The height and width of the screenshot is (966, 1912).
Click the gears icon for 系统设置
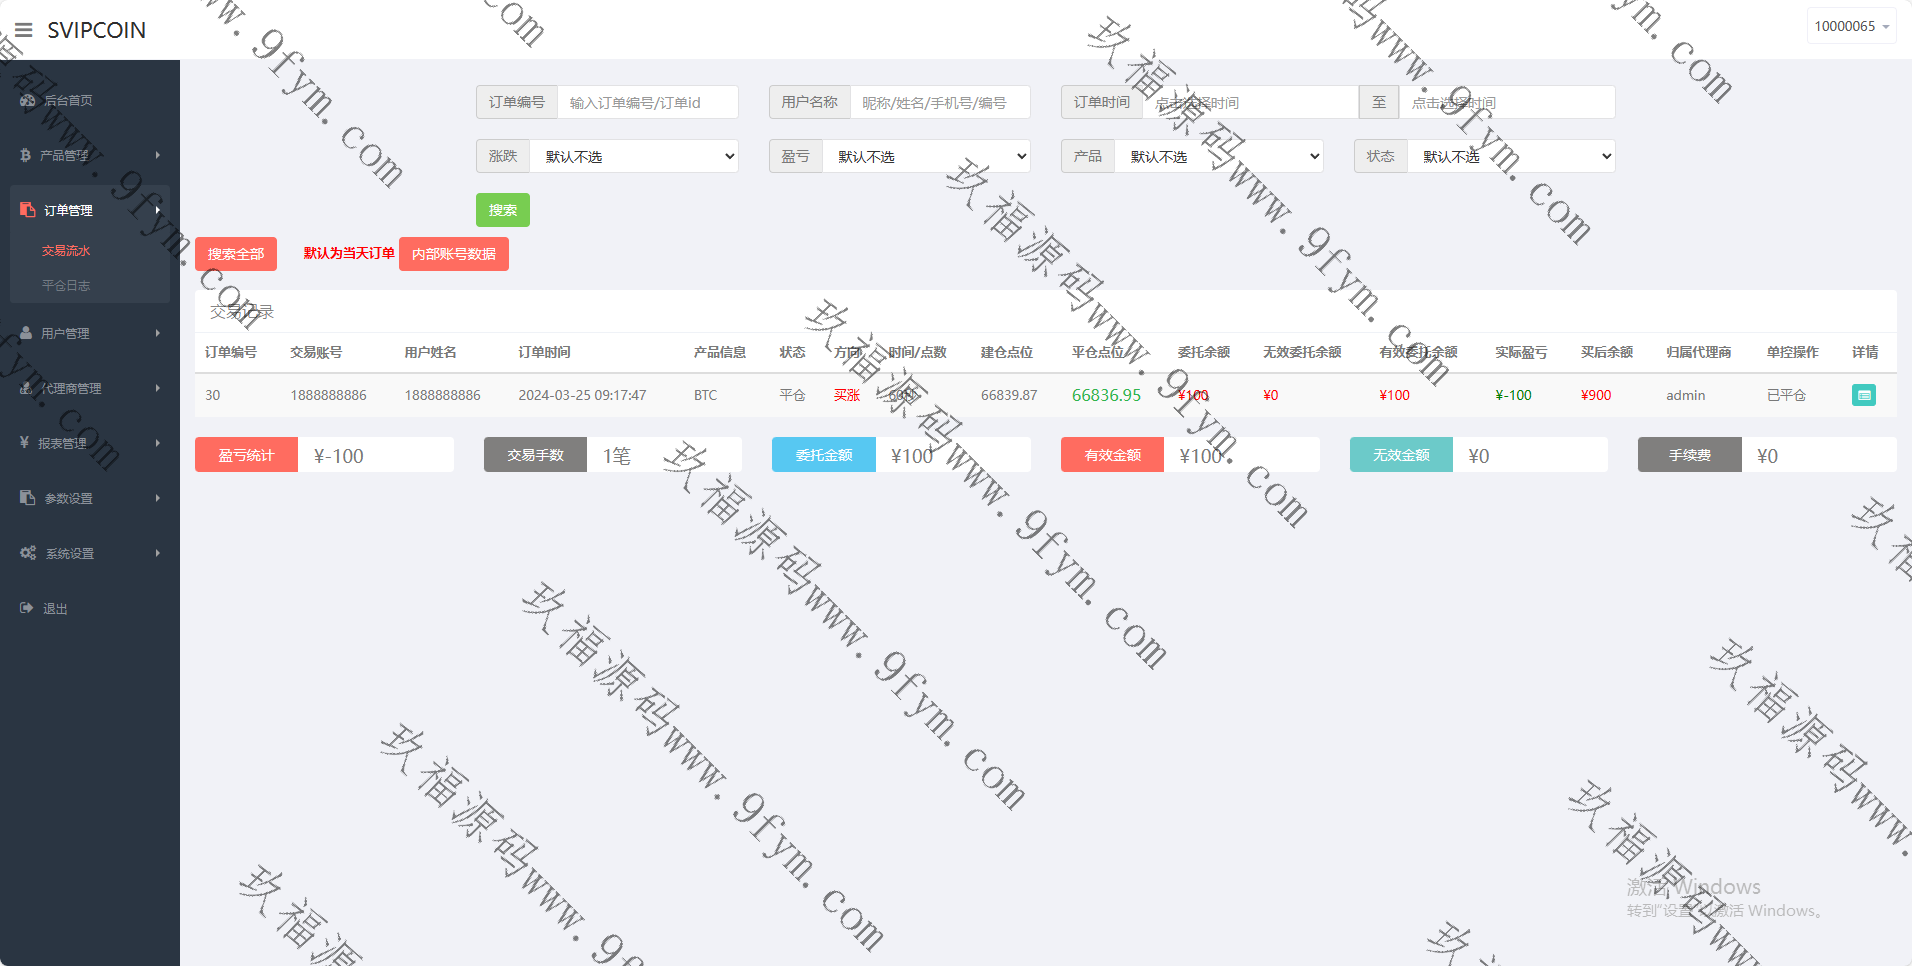(x=28, y=553)
